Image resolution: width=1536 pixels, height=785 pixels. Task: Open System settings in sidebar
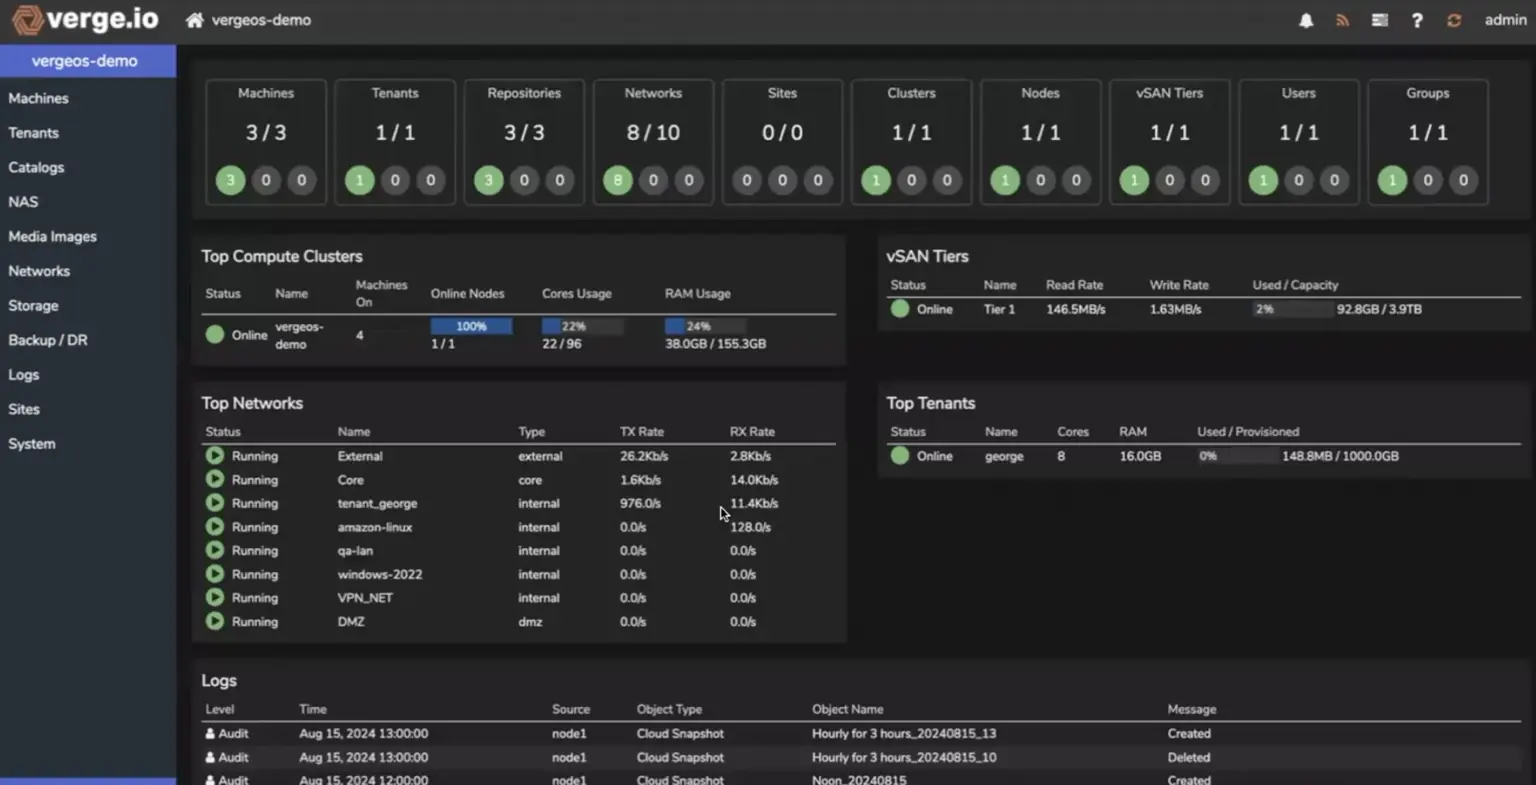[32, 443]
